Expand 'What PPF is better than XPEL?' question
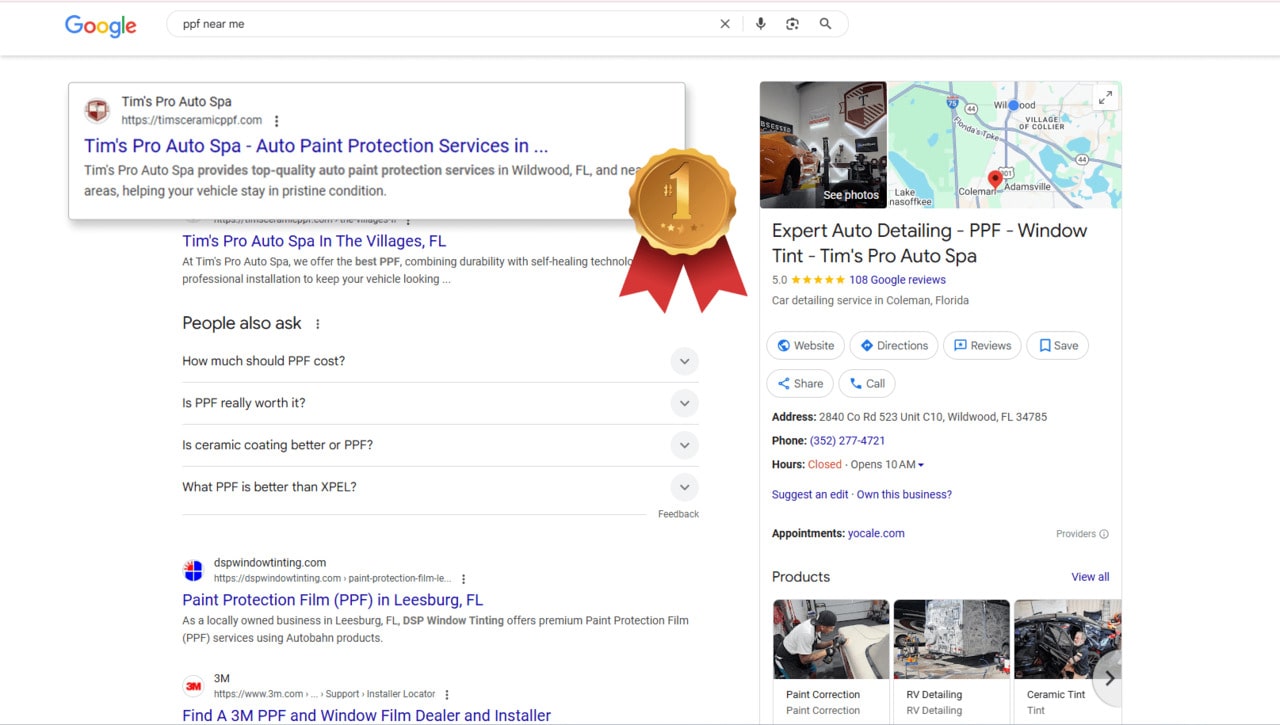1280x725 pixels. pyautogui.click(x=440, y=487)
